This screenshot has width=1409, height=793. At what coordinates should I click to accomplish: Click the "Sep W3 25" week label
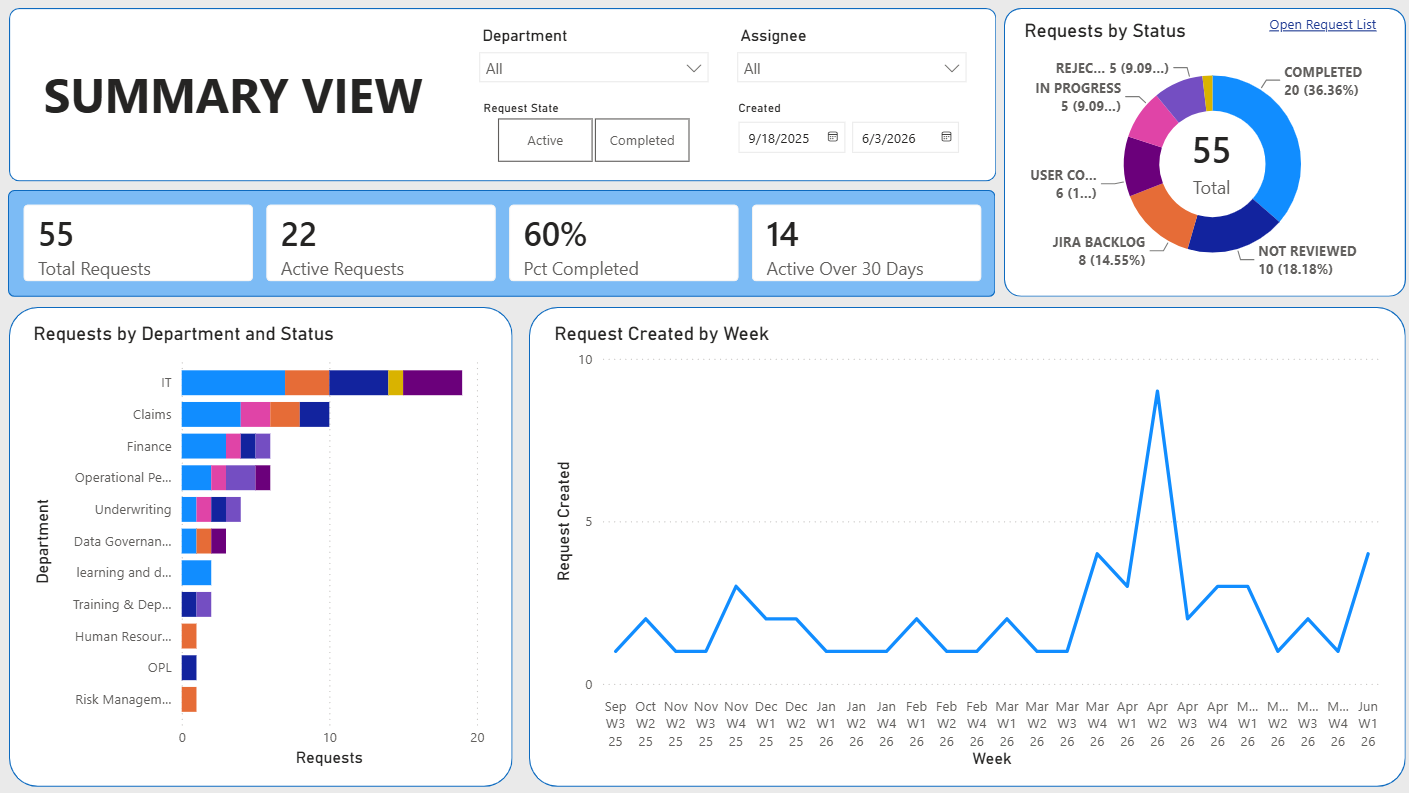[616, 724]
